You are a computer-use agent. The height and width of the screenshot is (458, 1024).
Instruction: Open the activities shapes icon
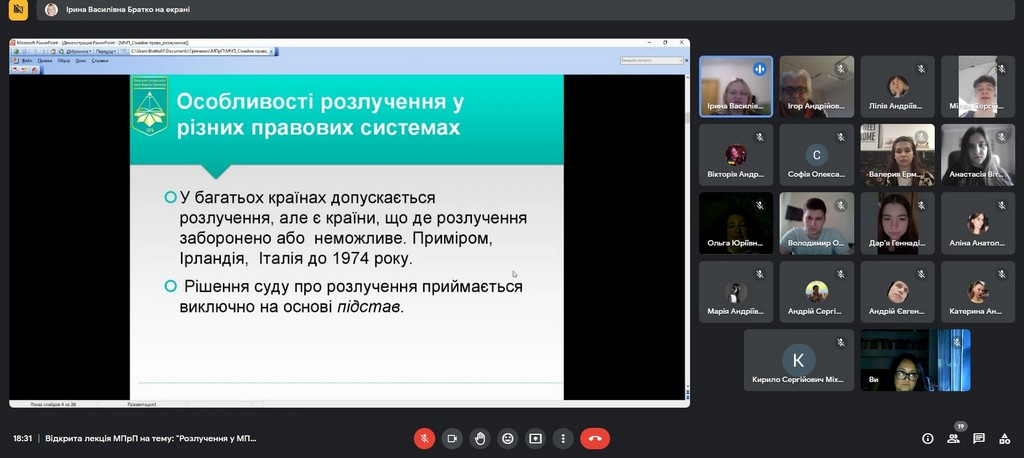(1004, 438)
